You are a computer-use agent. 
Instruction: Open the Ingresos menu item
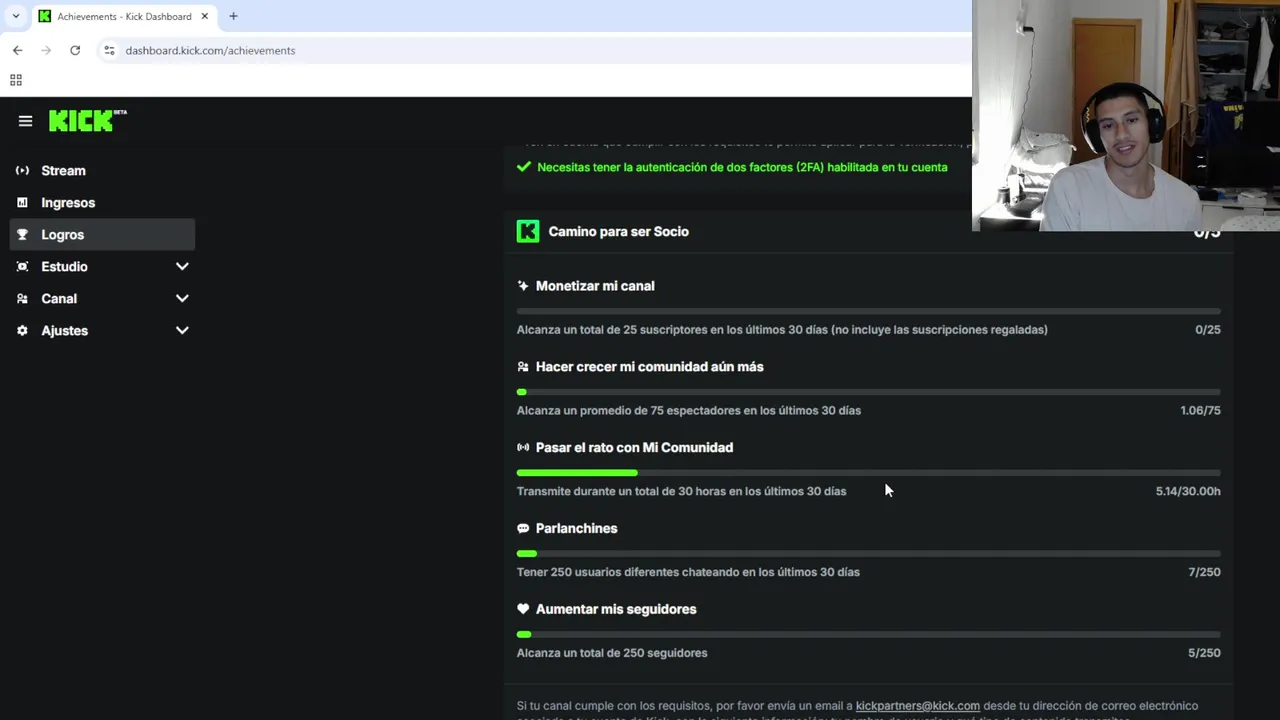click(103, 203)
